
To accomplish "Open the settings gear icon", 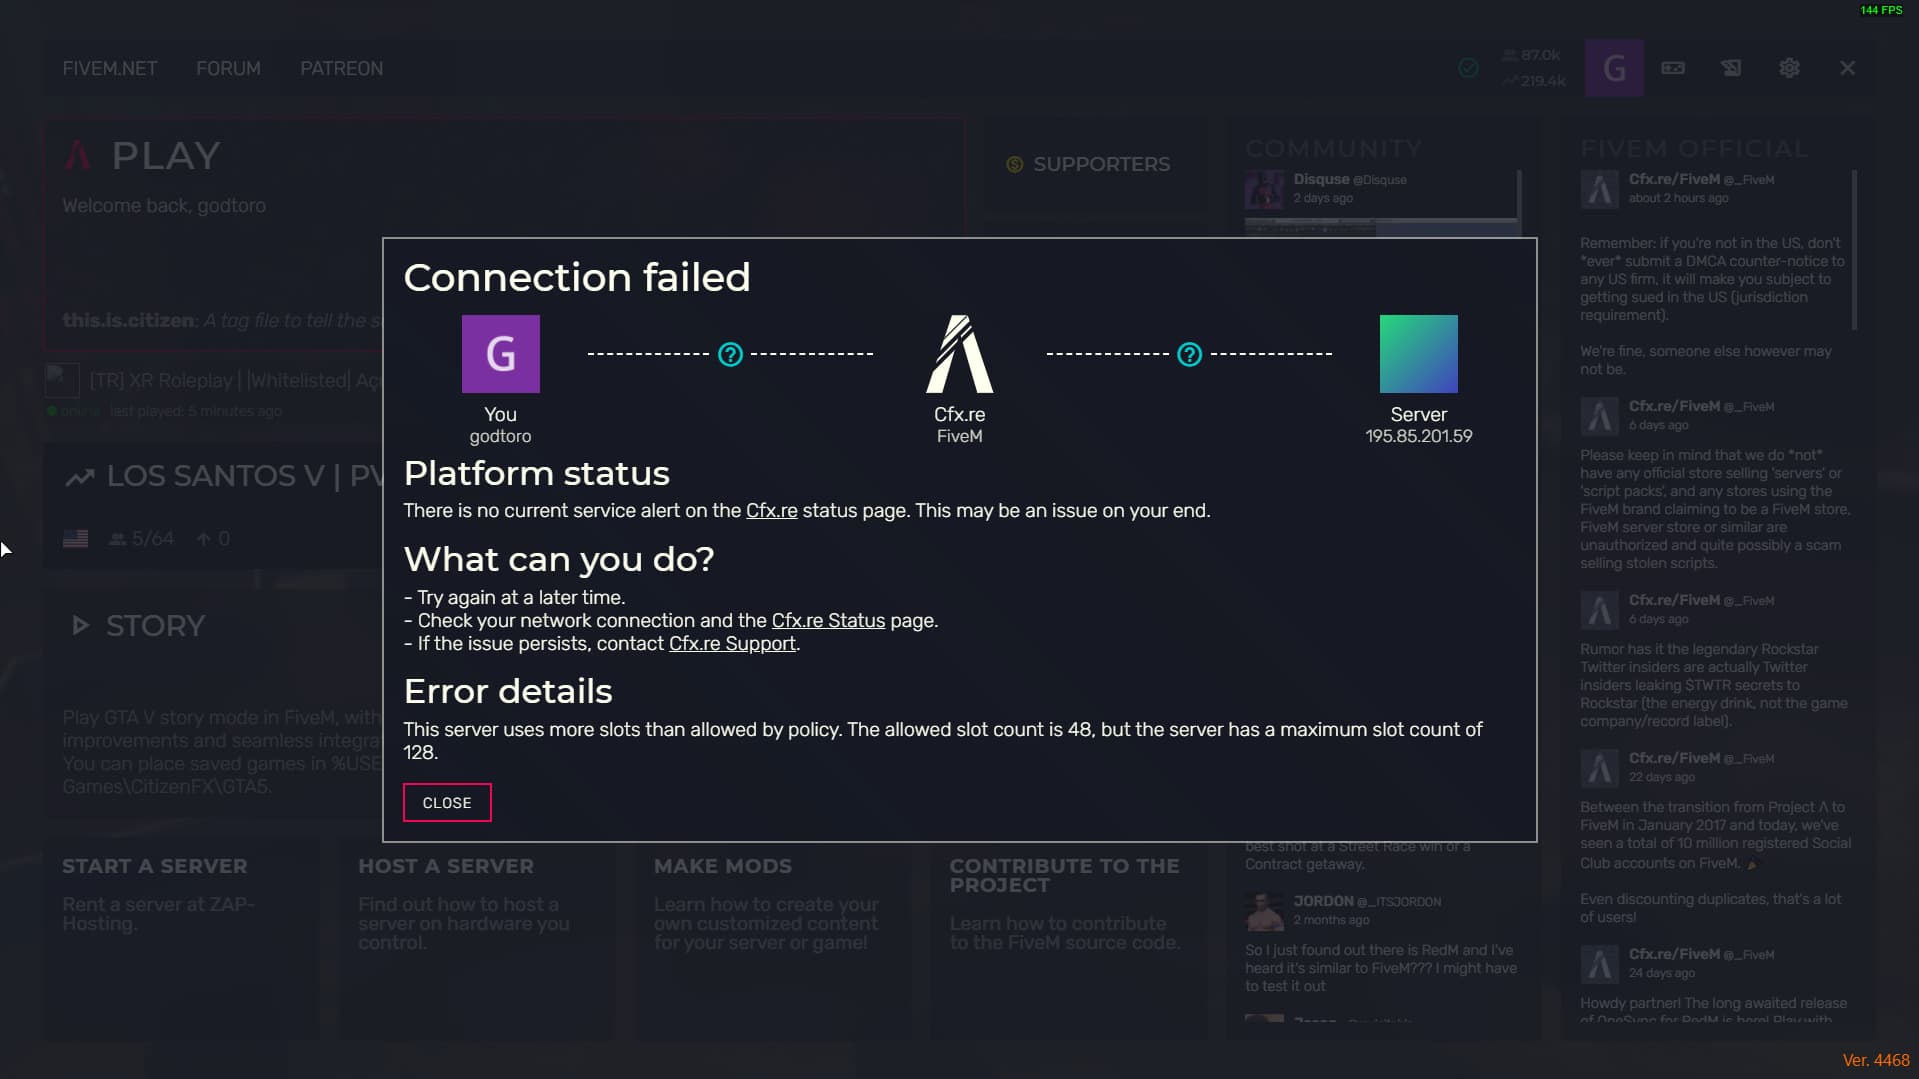I will [x=1789, y=68].
